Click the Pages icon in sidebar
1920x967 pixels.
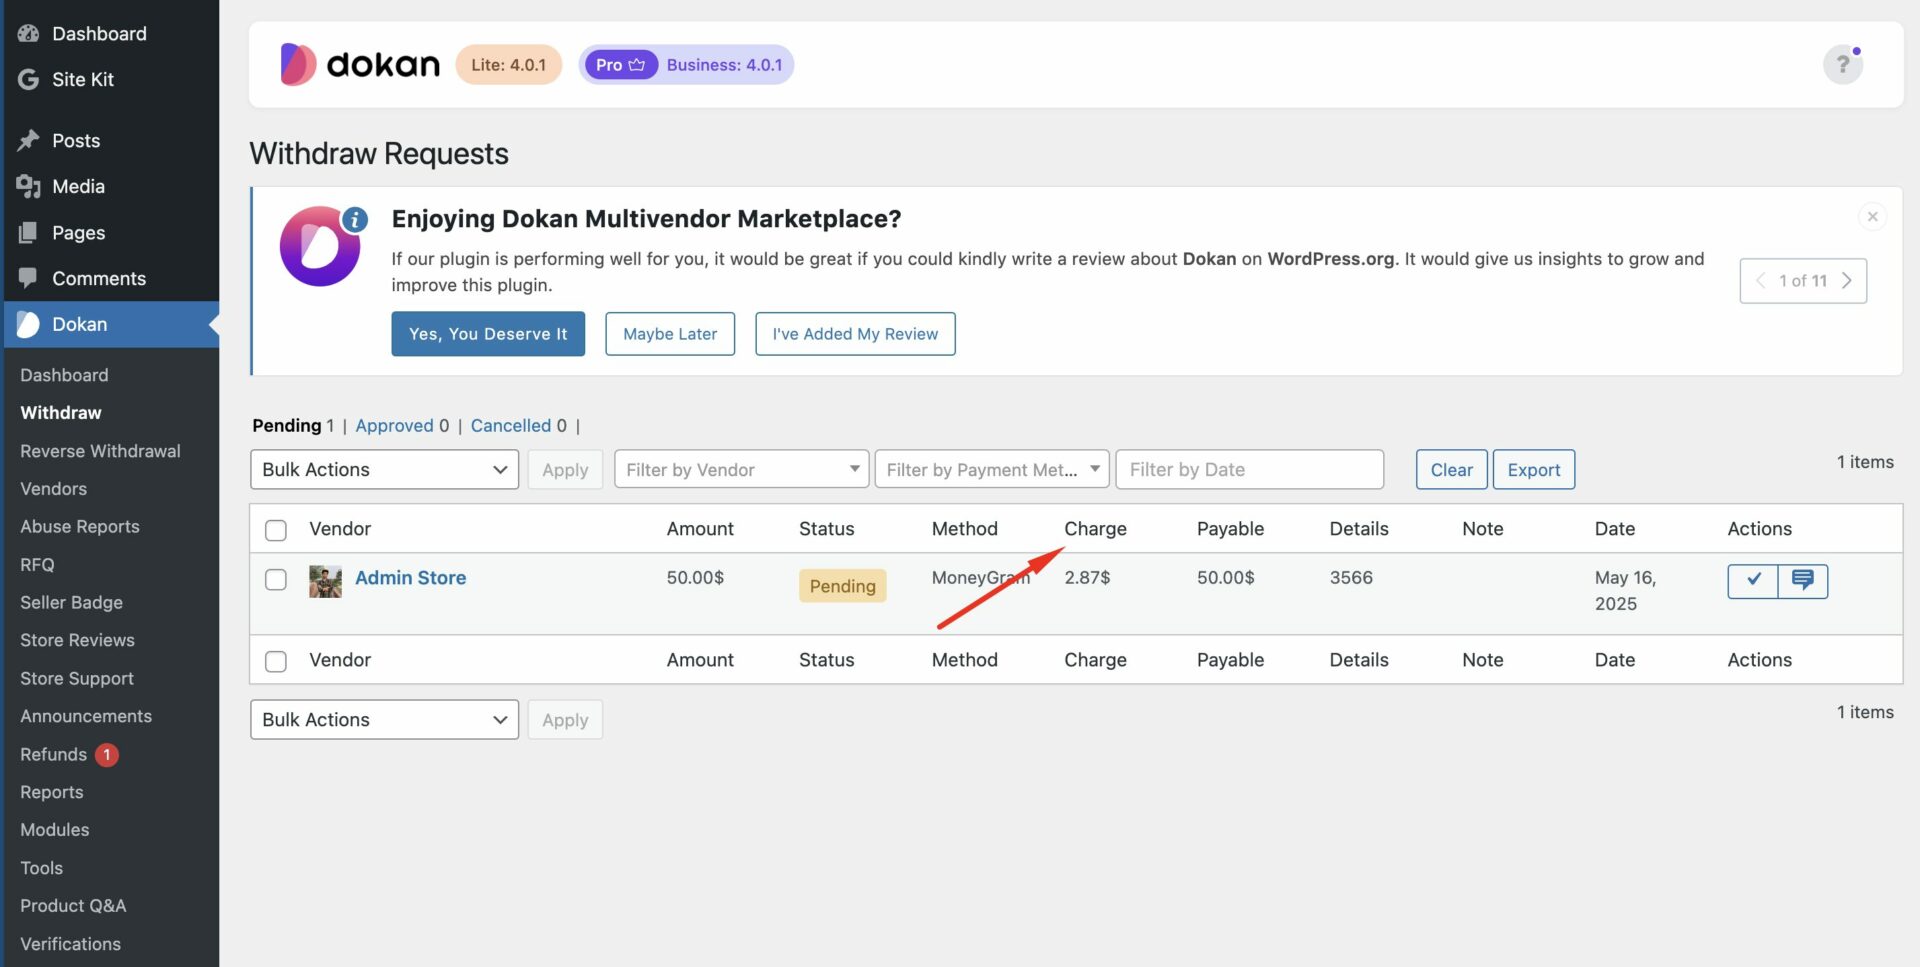[28, 232]
